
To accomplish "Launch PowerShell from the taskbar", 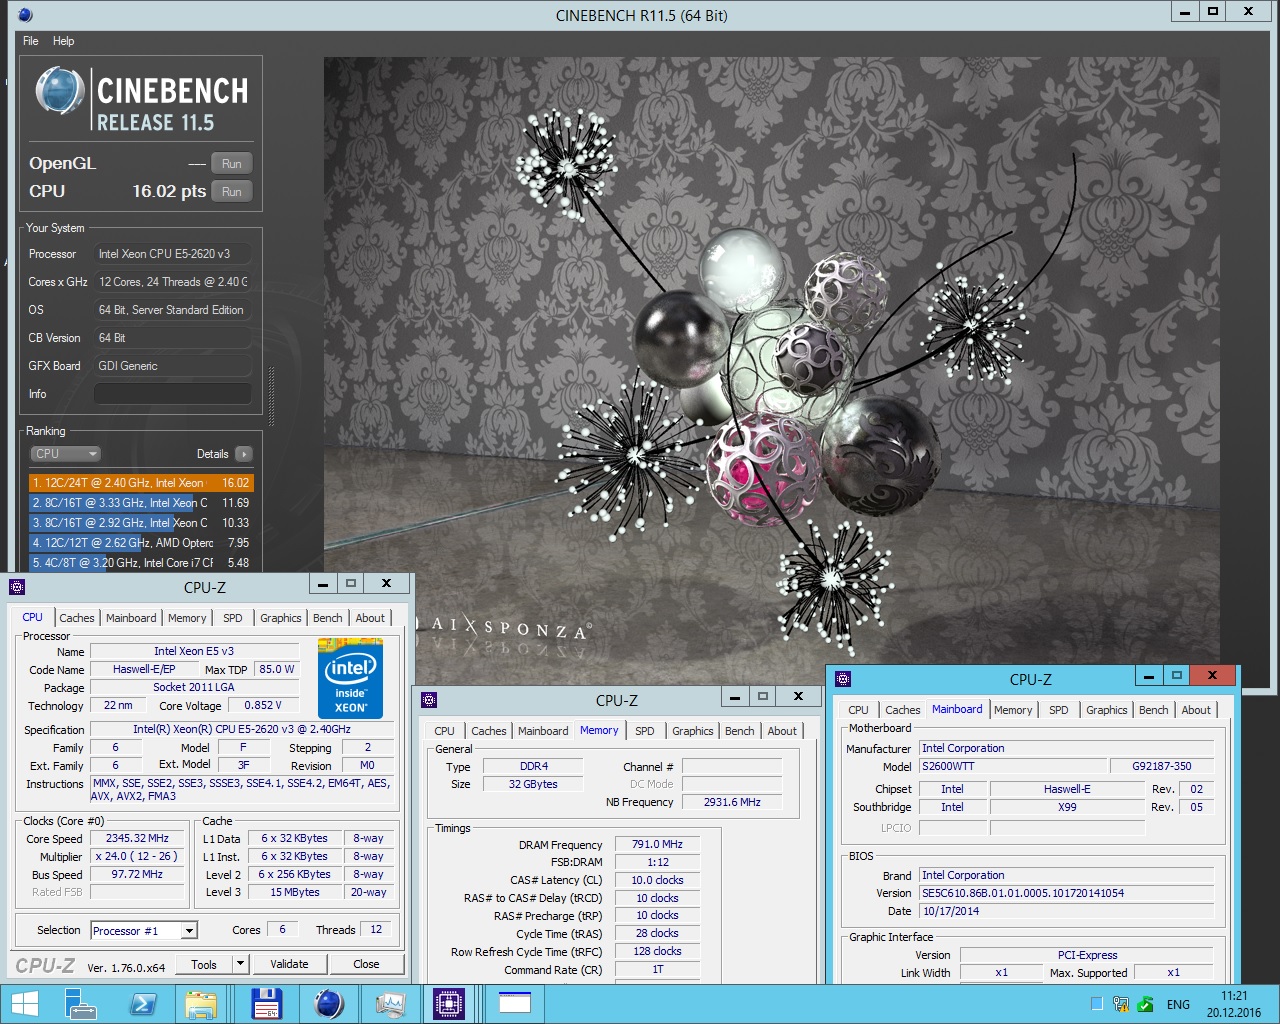I will [x=142, y=1004].
